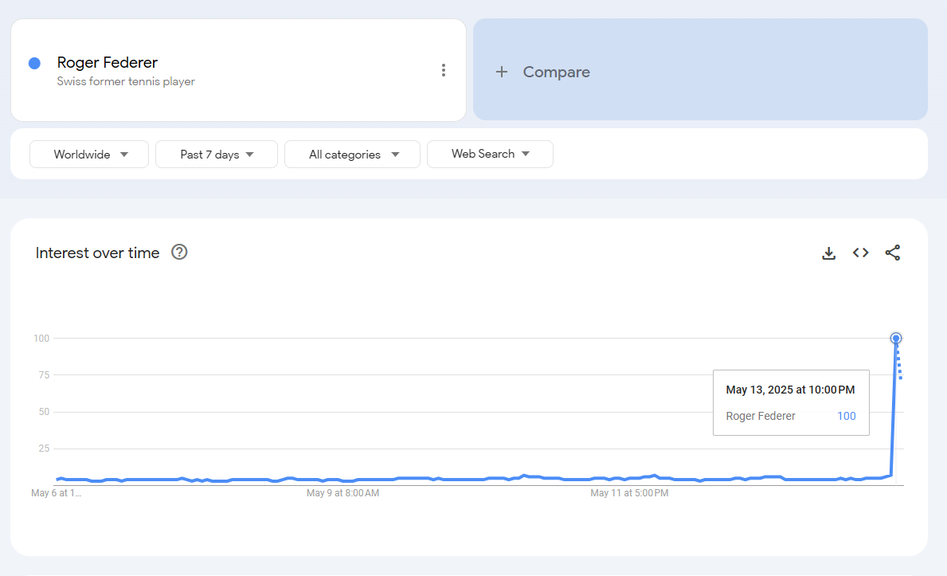947x576 pixels.
Task: Expand the Worldwide region dropdown
Action: click(89, 155)
